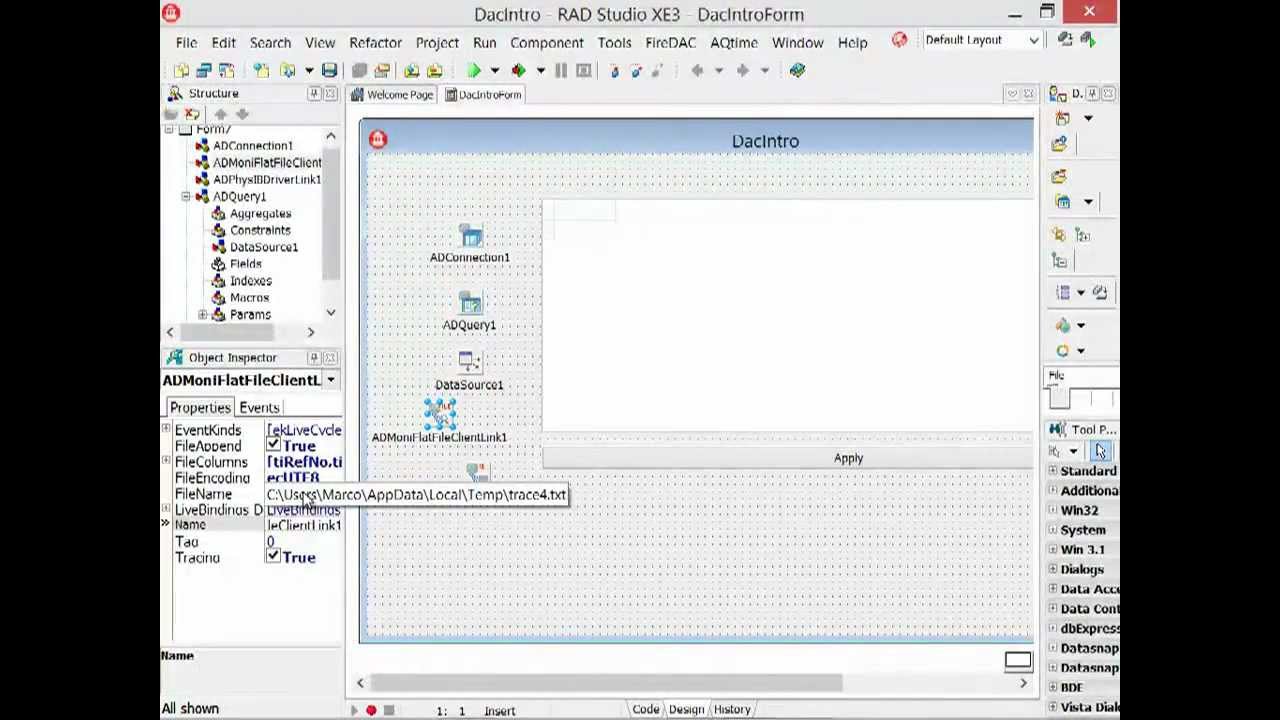Open the Object Inspector component selector dropdown
The width and height of the screenshot is (1280, 720).
[330, 380]
